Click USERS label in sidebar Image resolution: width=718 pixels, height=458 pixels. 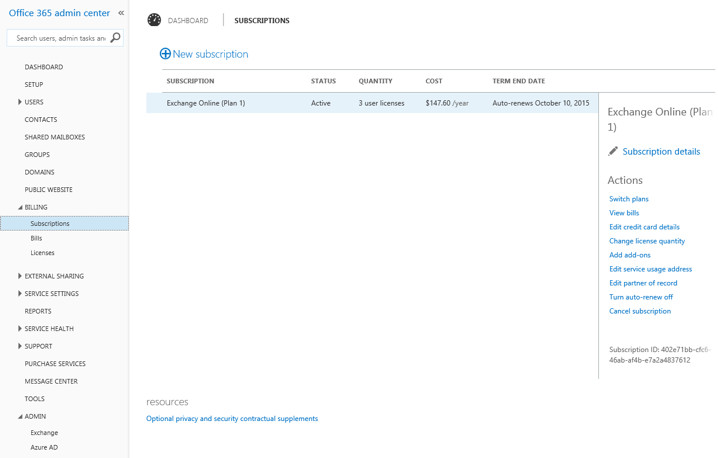click(34, 102)
